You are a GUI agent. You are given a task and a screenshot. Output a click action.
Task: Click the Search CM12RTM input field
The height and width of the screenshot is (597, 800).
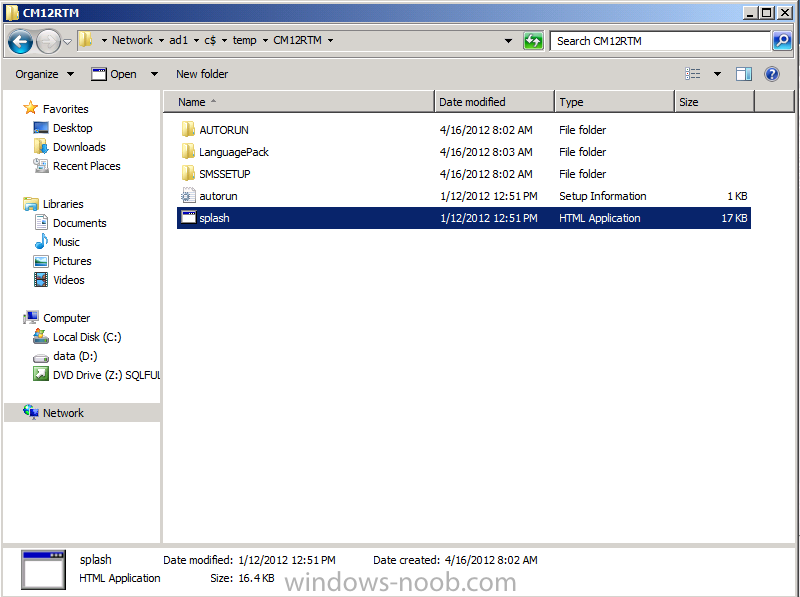pos(660,41)
